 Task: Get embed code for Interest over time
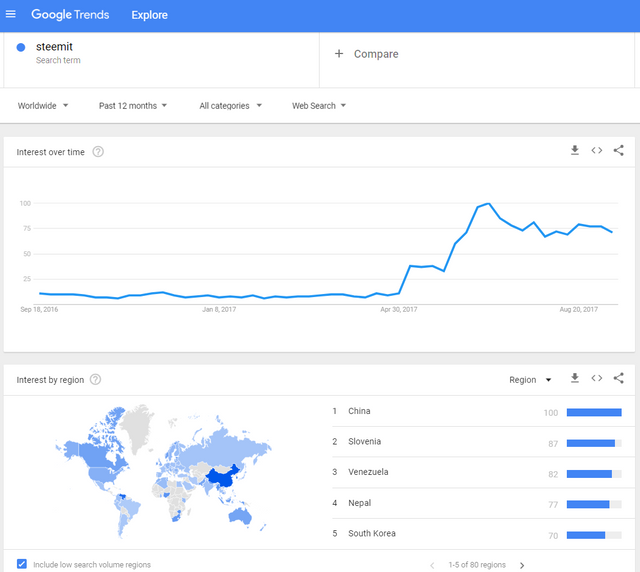tap(597, 150)
